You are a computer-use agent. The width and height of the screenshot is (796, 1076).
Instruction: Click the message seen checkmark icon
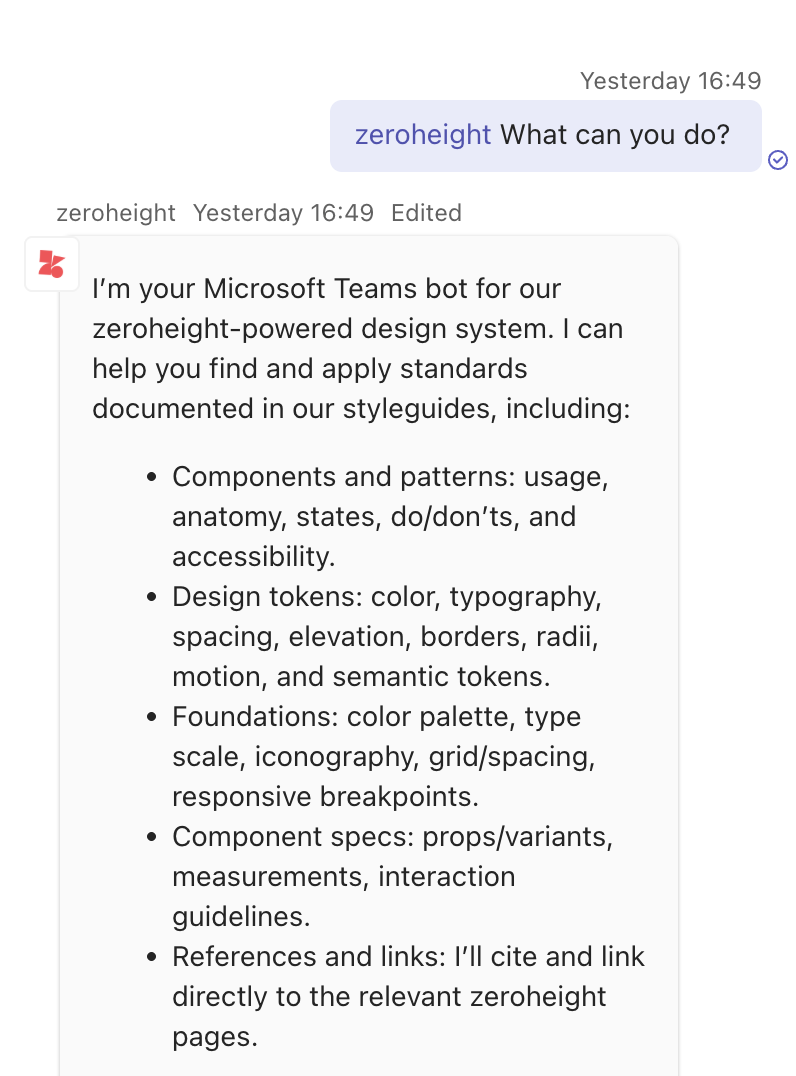click(778, 160)
